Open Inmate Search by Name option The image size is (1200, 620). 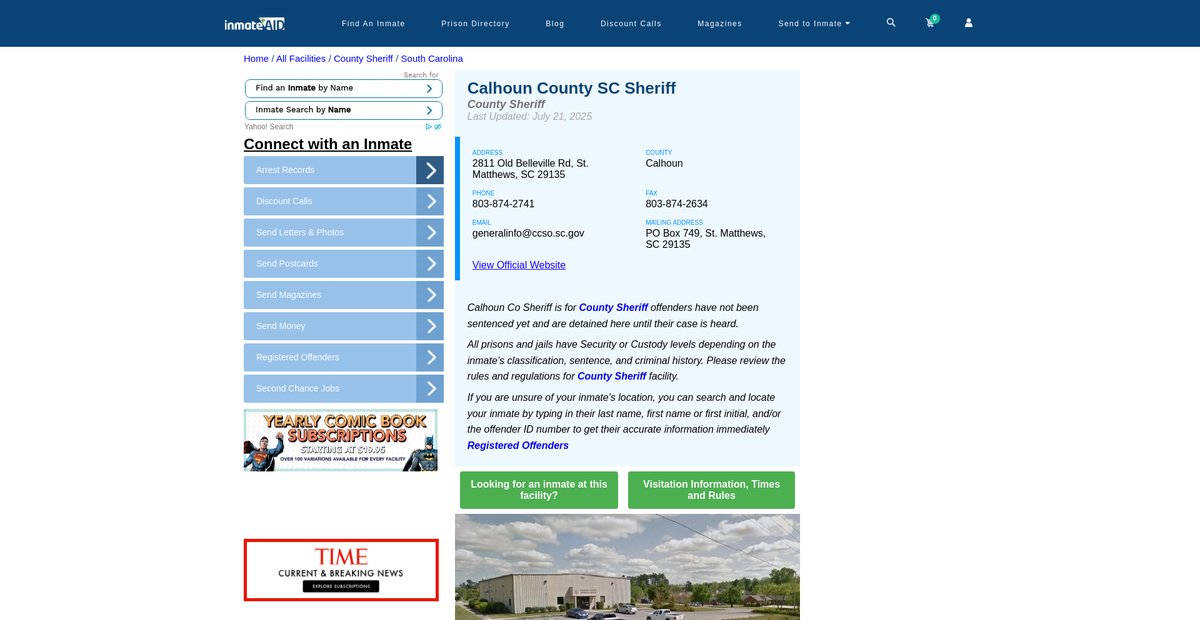(343, 110)
